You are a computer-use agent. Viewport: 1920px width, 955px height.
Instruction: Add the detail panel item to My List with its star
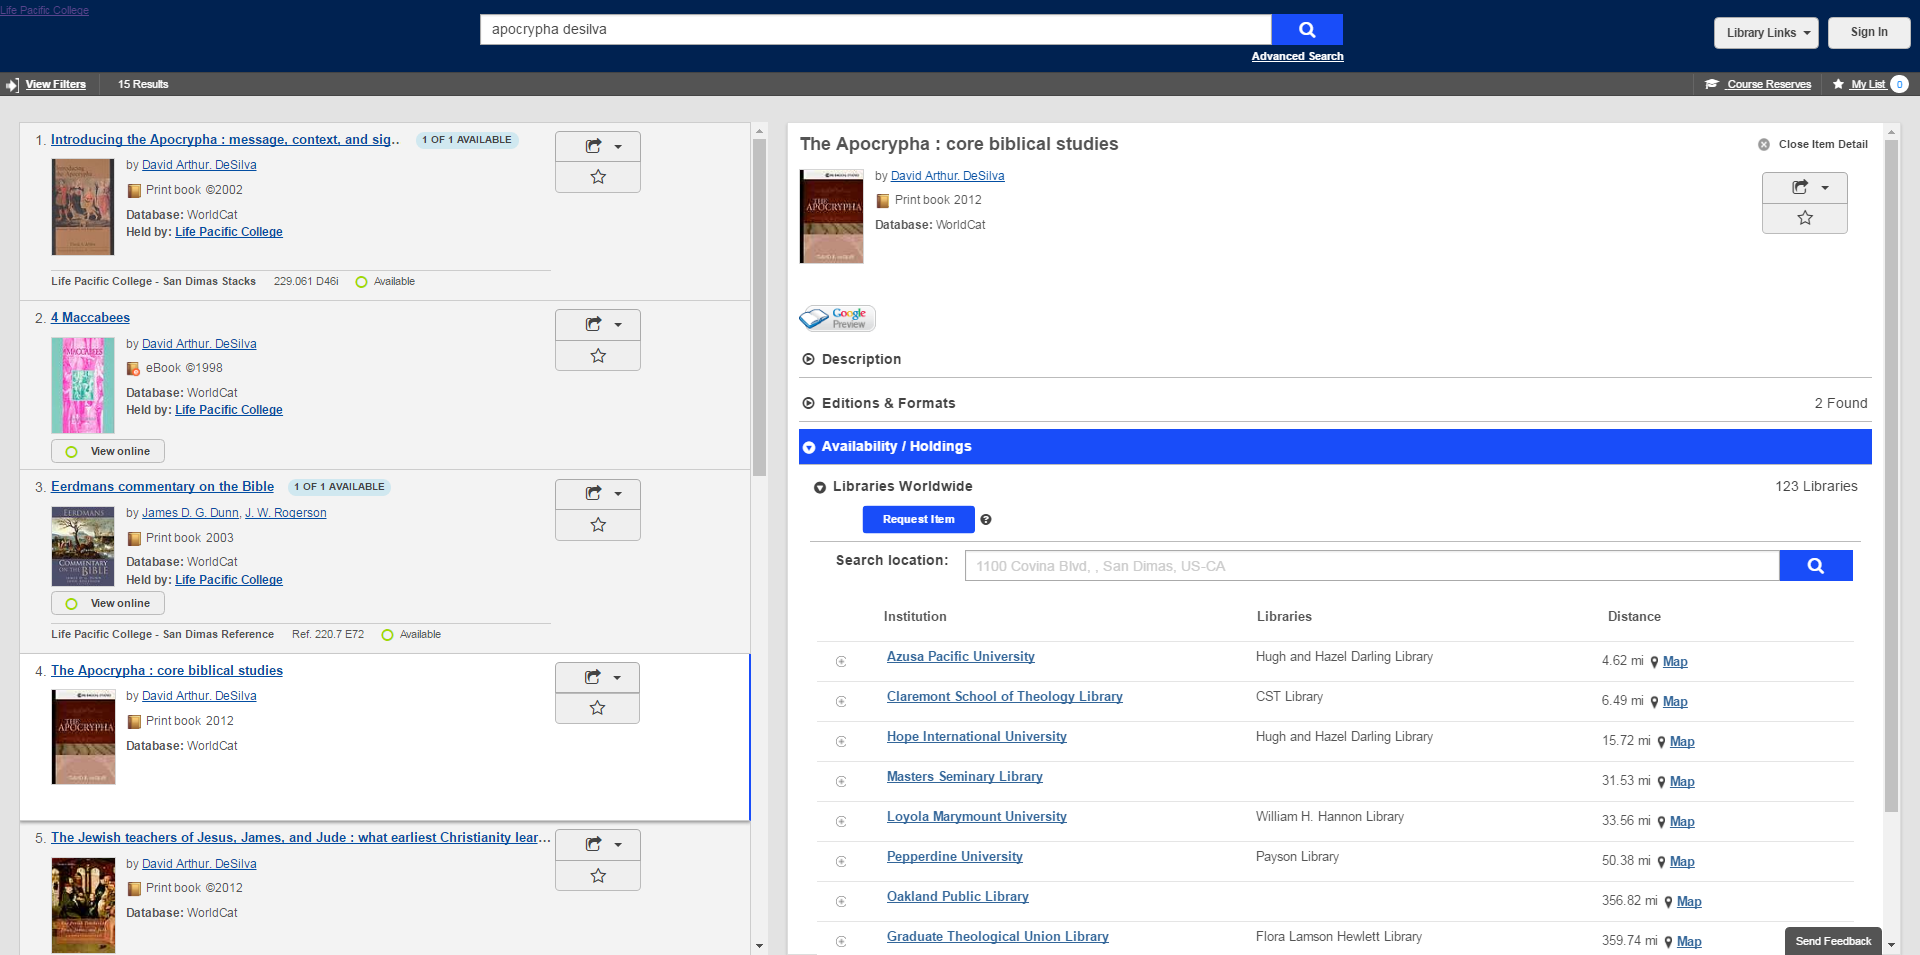tap(1805, 218)
